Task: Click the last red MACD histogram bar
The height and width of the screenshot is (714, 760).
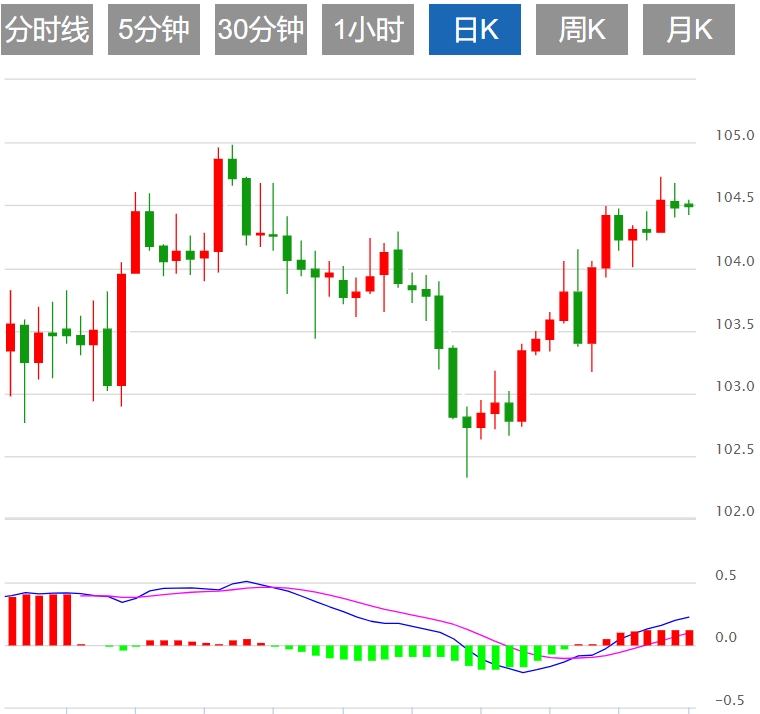Action: [x=689, y=637]
